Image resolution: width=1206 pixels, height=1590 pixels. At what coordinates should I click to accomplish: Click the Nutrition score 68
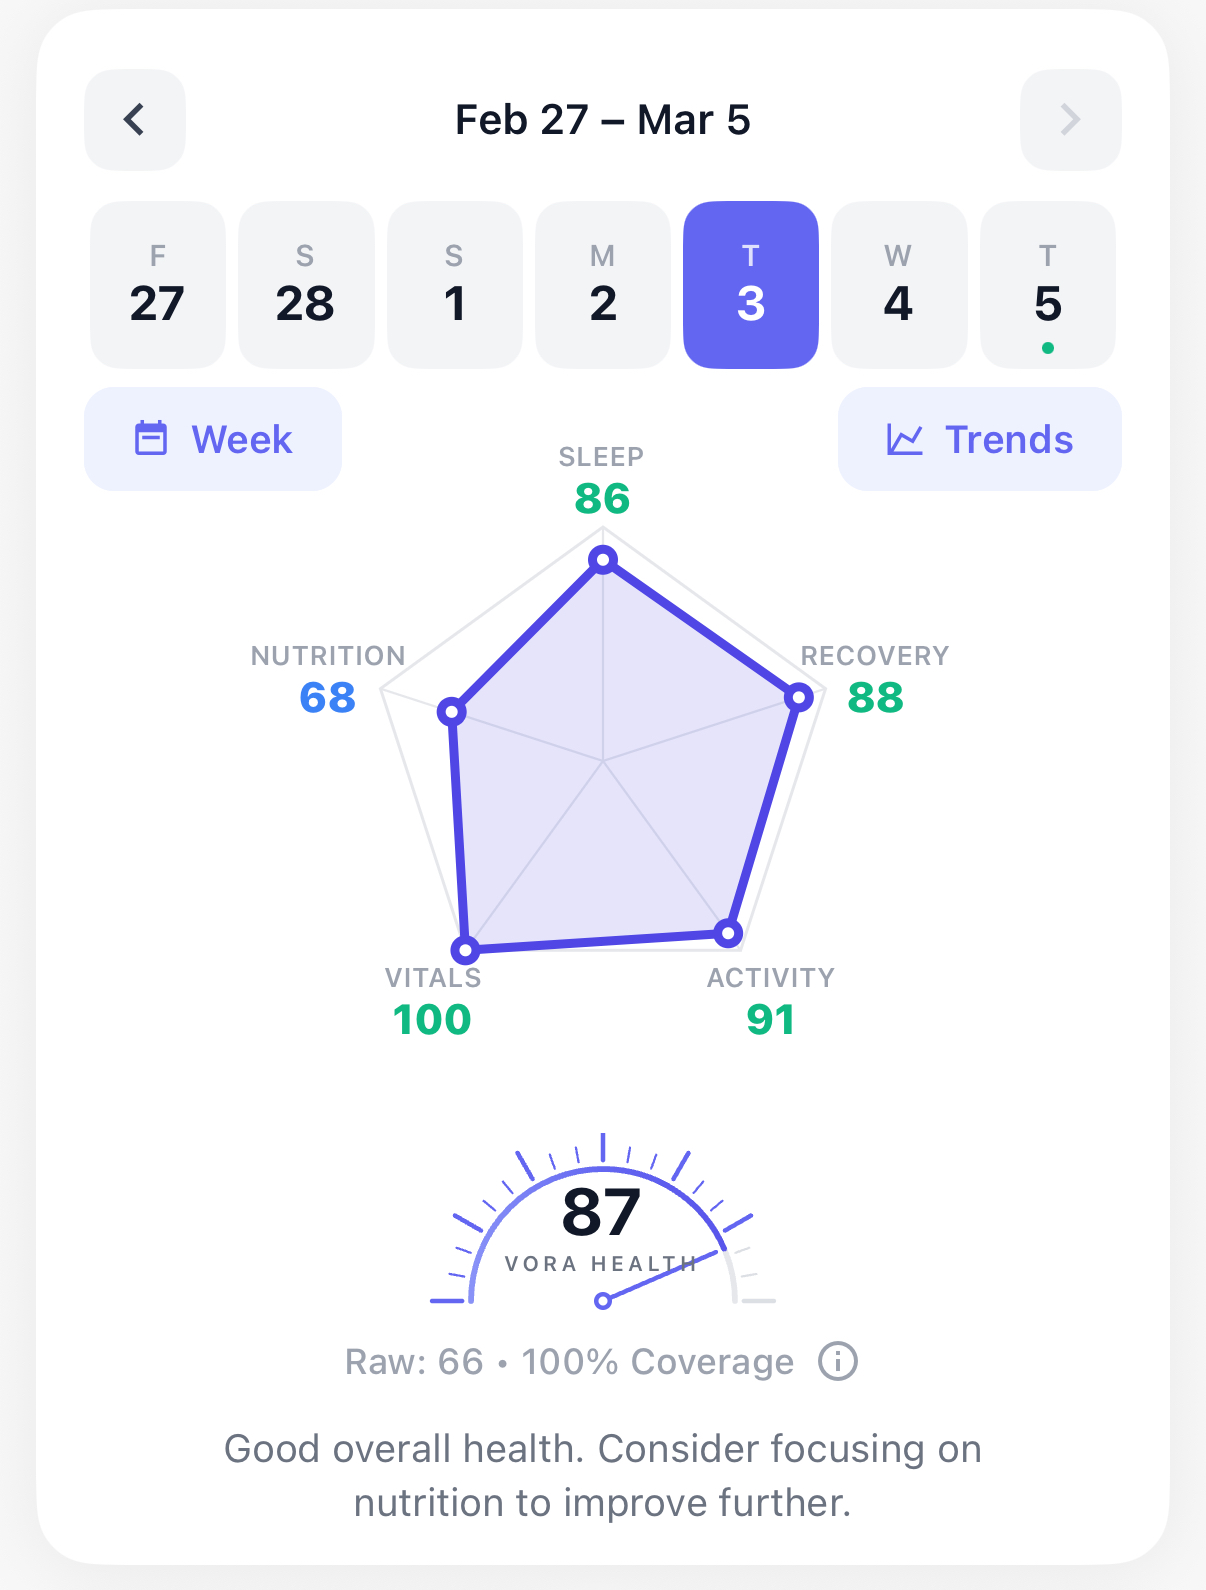pos(328,697)
